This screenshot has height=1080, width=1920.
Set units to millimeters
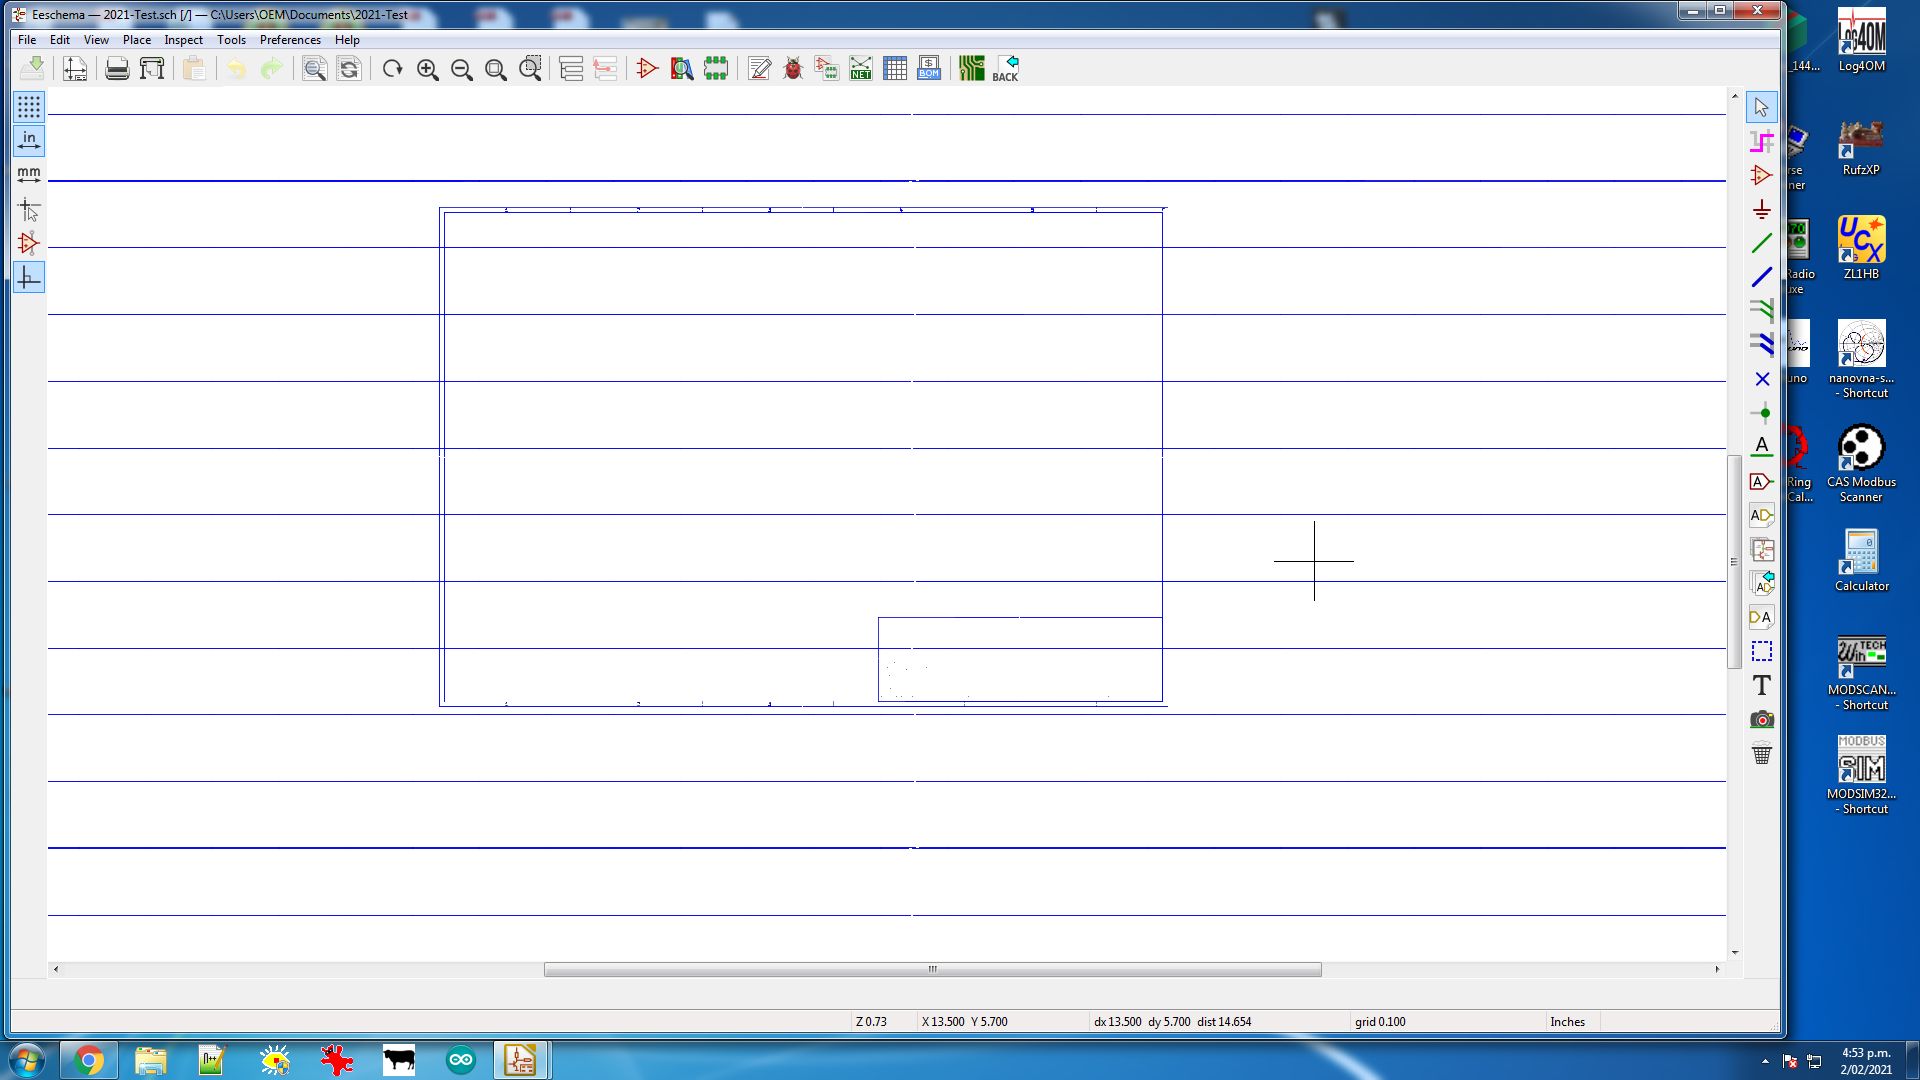pyautogui.click(x=29, y=175)
